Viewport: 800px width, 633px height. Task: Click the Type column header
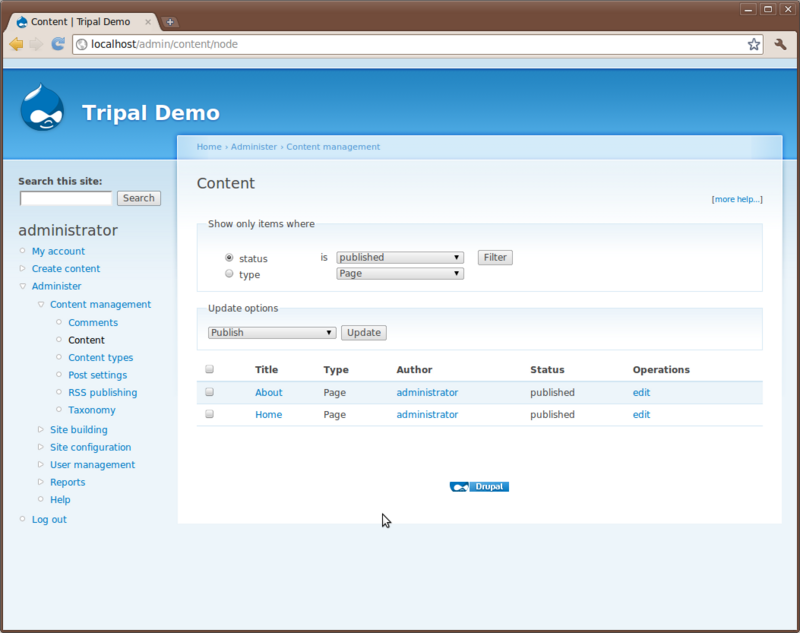336,369
